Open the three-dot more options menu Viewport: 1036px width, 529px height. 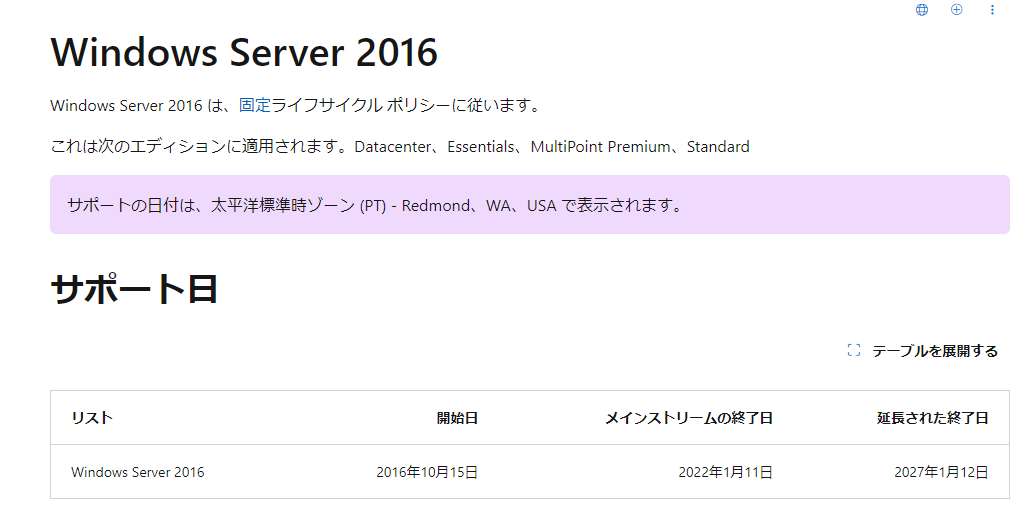(992, 10)
